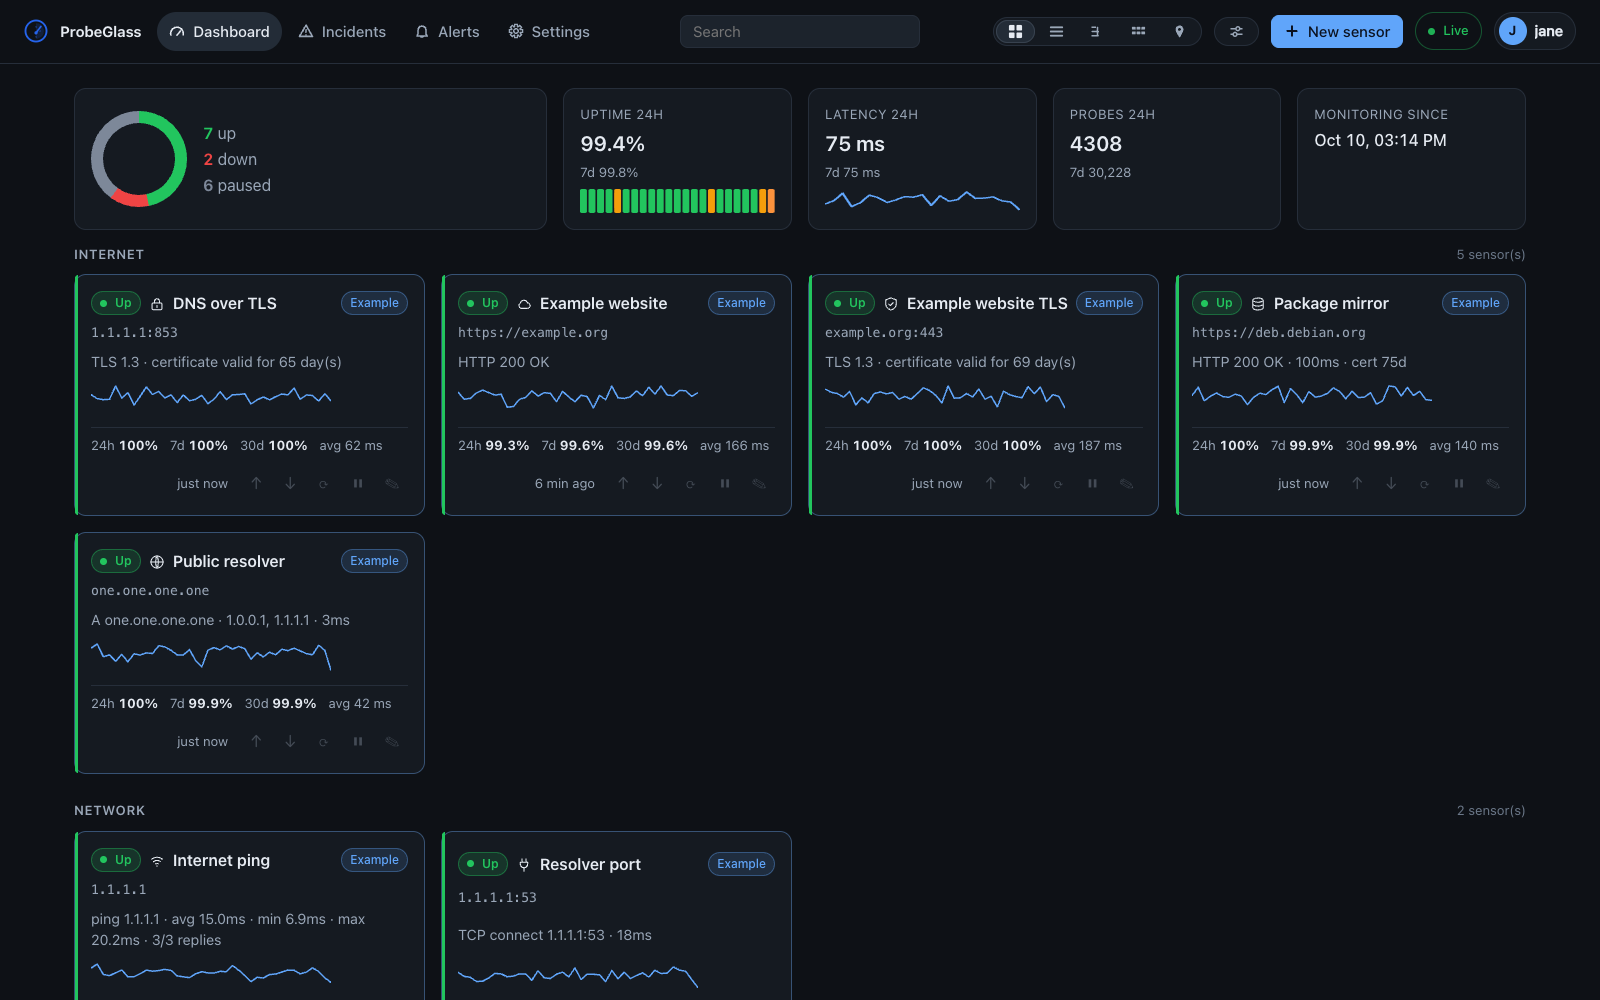This screenshot has width=1600, height=1000.
Task: Toggle the Live updates indicator
Action: [1448, 31]
